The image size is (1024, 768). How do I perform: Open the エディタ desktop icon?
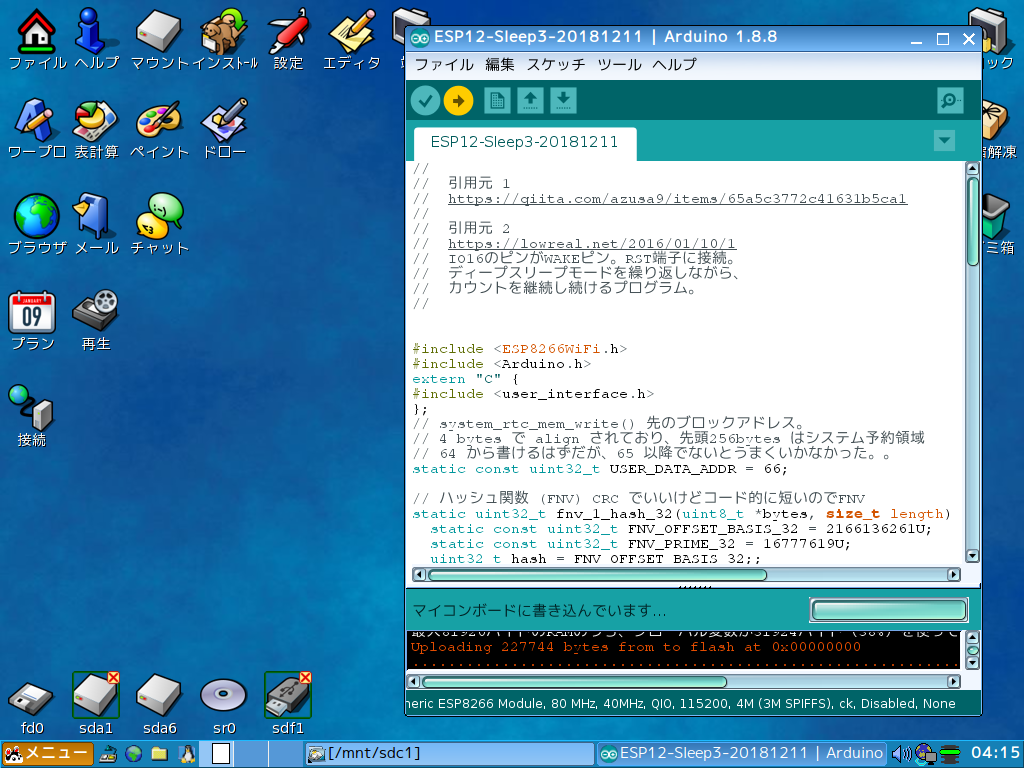351,39
